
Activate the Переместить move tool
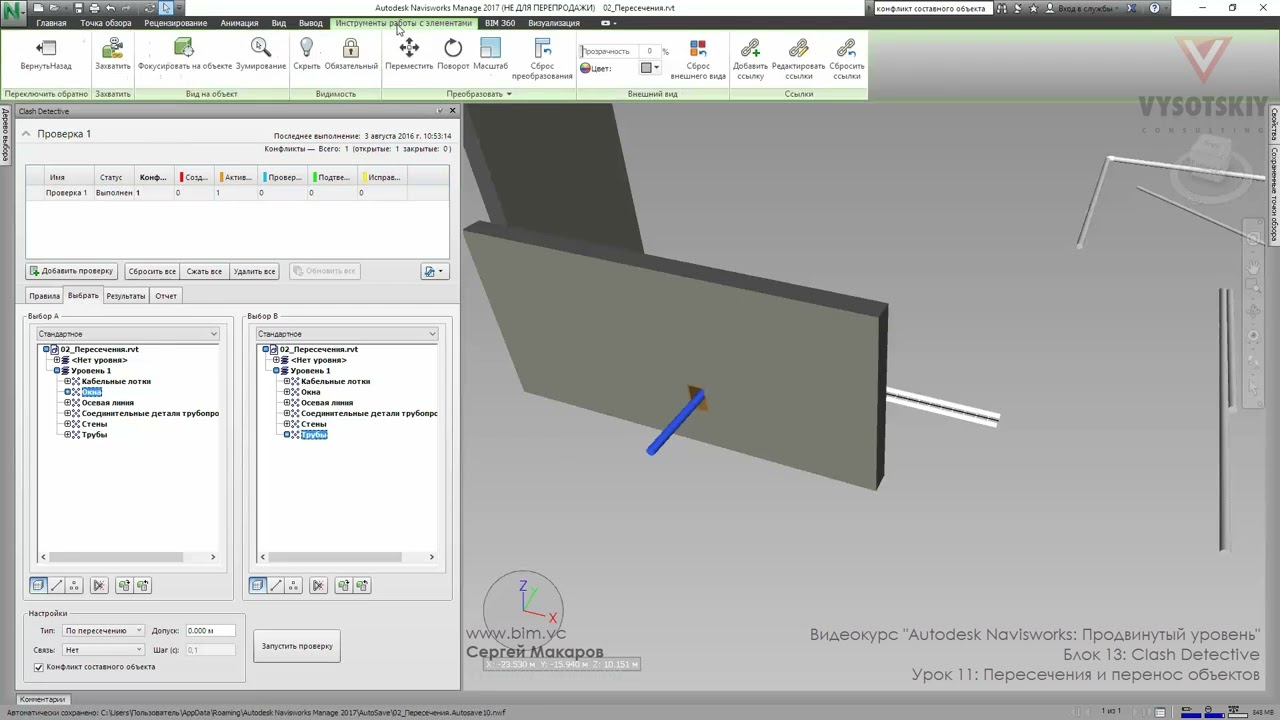409,55
